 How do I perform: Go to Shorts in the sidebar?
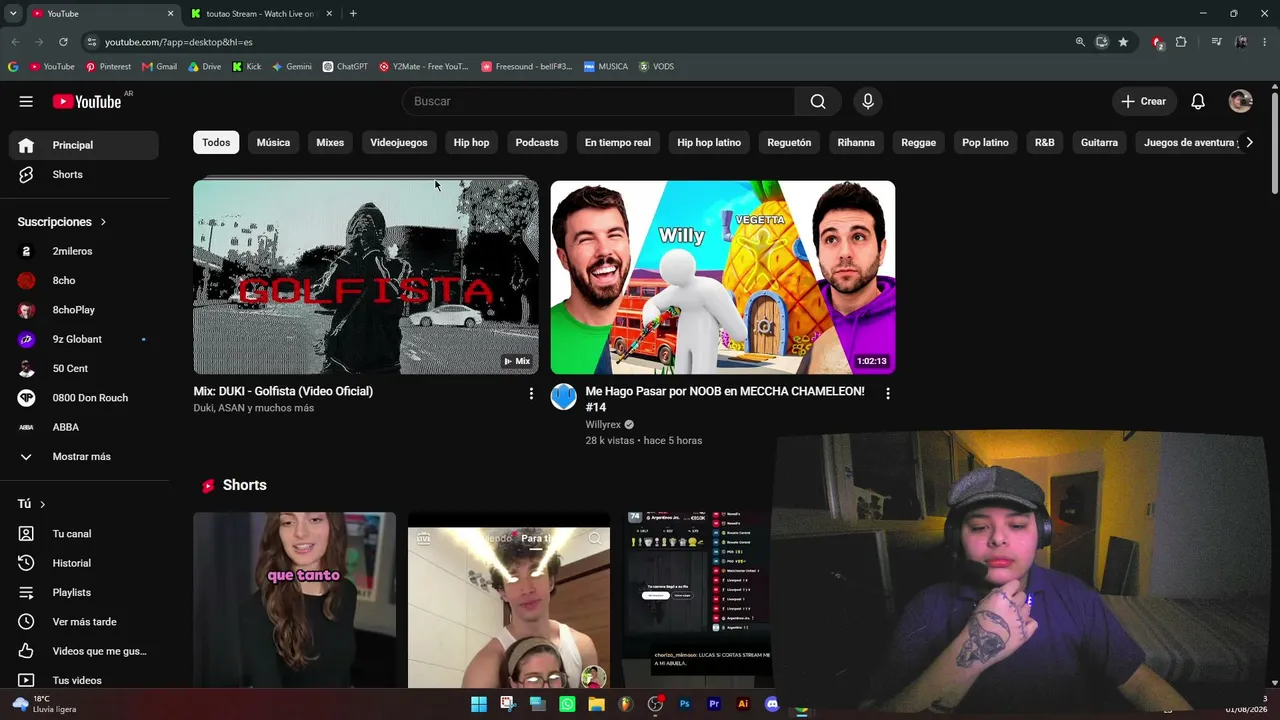coord(84,175)
